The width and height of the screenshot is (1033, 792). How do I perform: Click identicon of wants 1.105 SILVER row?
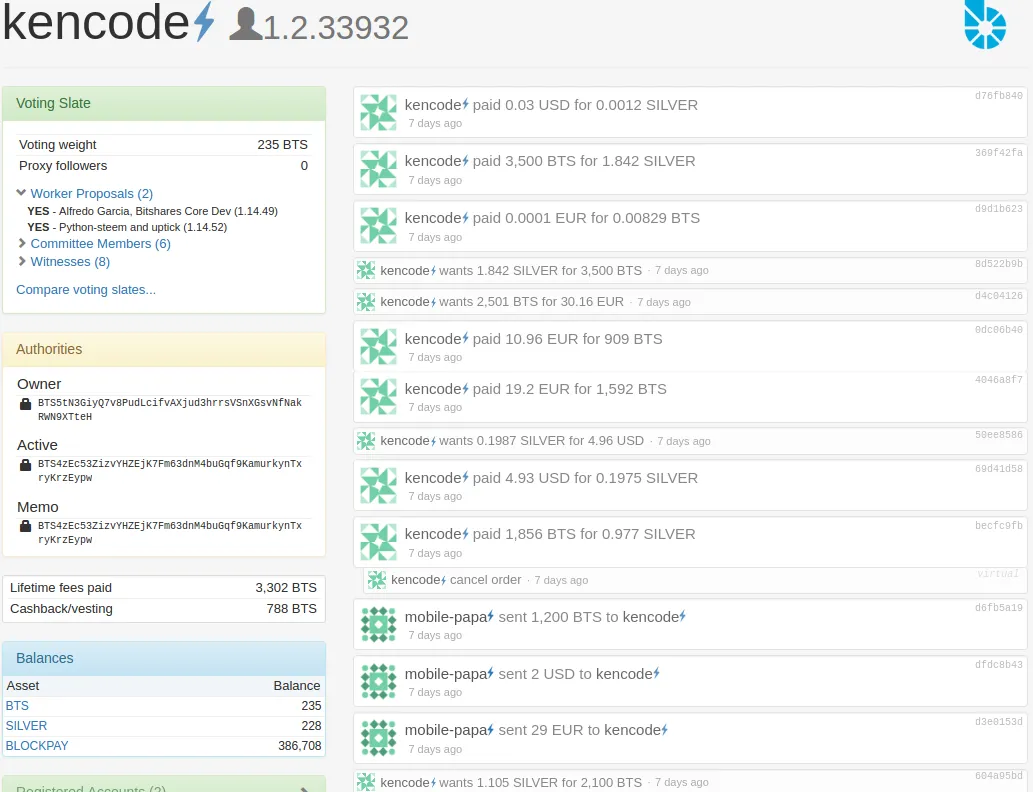point(366,782)
